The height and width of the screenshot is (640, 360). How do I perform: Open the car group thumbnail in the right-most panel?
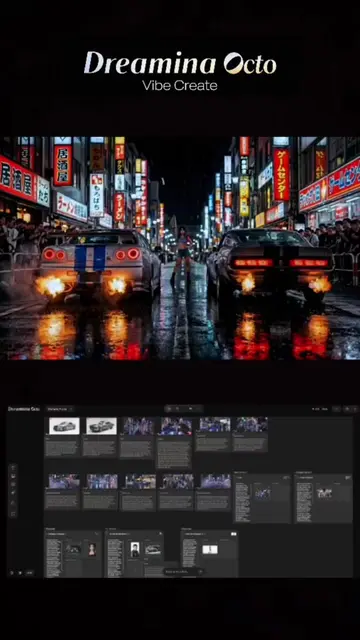[x=324, y=493]
